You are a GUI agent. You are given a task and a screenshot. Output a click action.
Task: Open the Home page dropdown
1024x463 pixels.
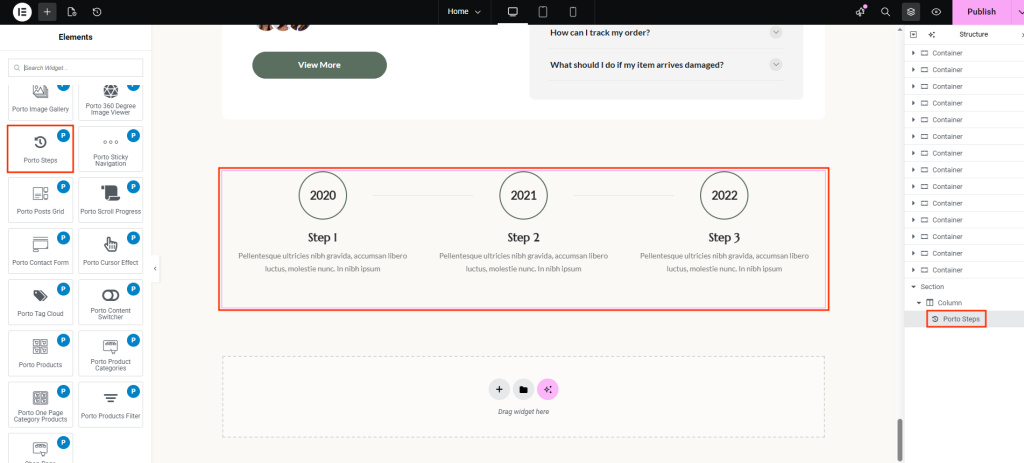(465, 12)
